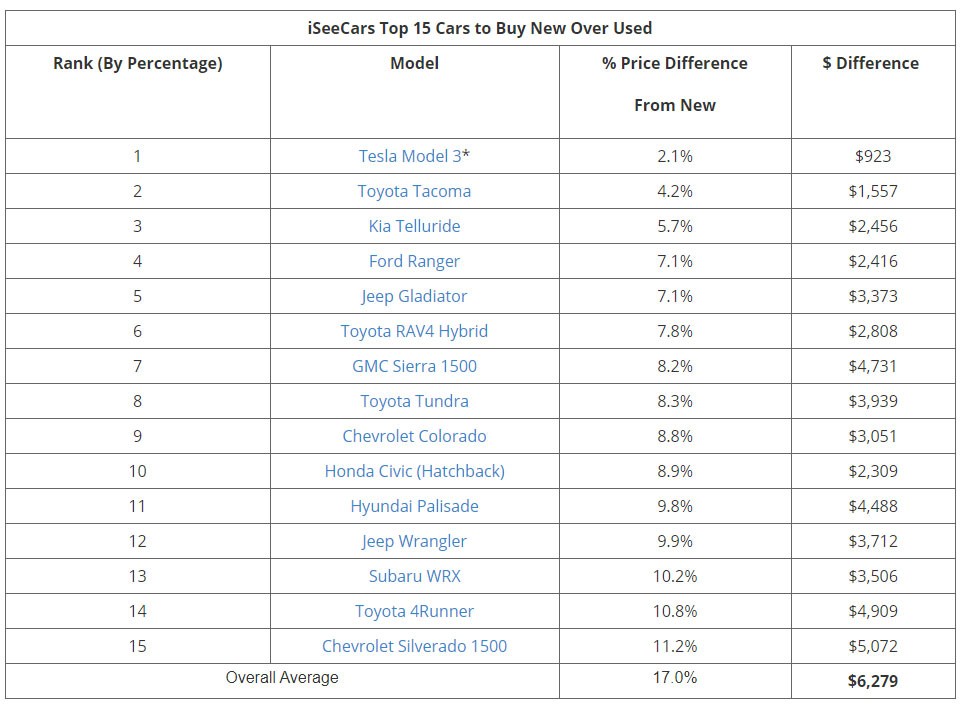Image resolution: width=962 pixels, height=706 pixels.
Task: Click the Hyundai Palisade link
Action: tap(414, 506)
